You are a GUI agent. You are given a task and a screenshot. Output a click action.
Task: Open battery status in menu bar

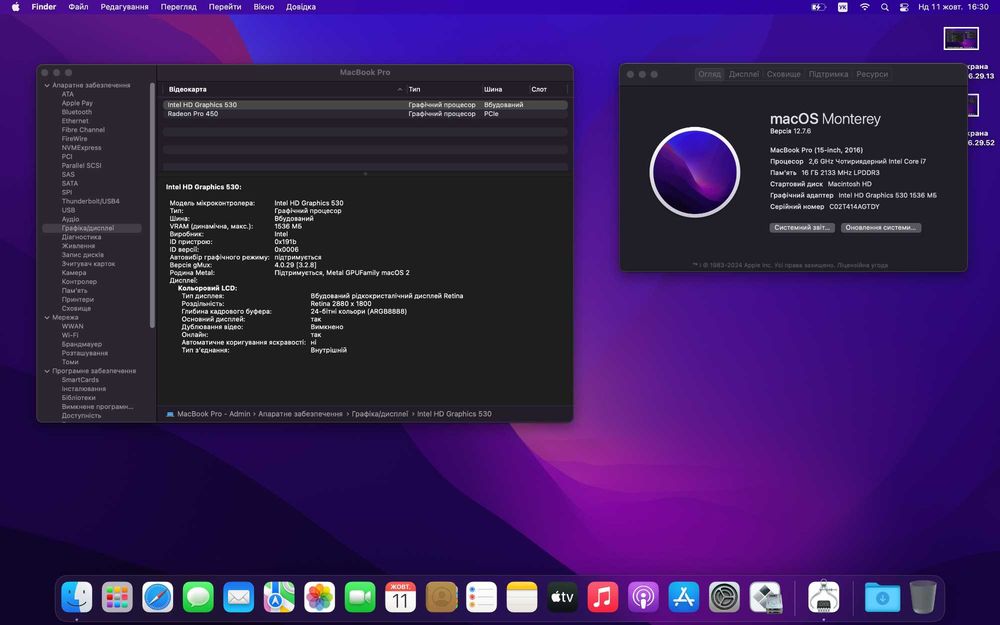pyautogui.click(x=818, y=7)
